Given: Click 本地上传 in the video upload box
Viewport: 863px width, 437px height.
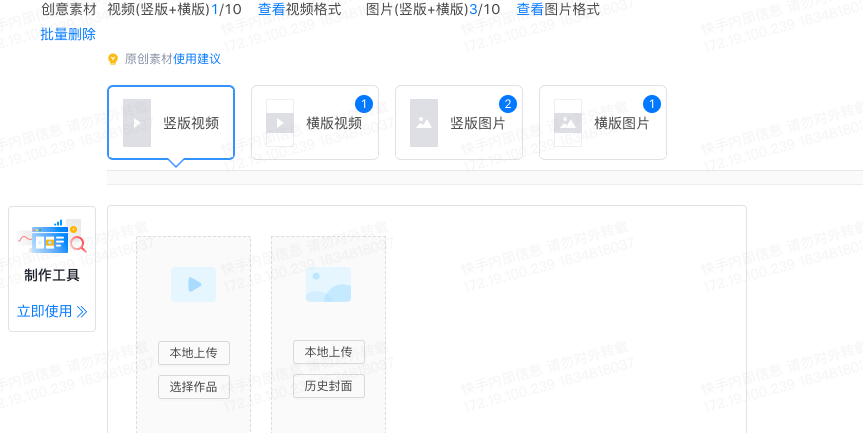Looking at the screenshot, I should coord(194,353).
